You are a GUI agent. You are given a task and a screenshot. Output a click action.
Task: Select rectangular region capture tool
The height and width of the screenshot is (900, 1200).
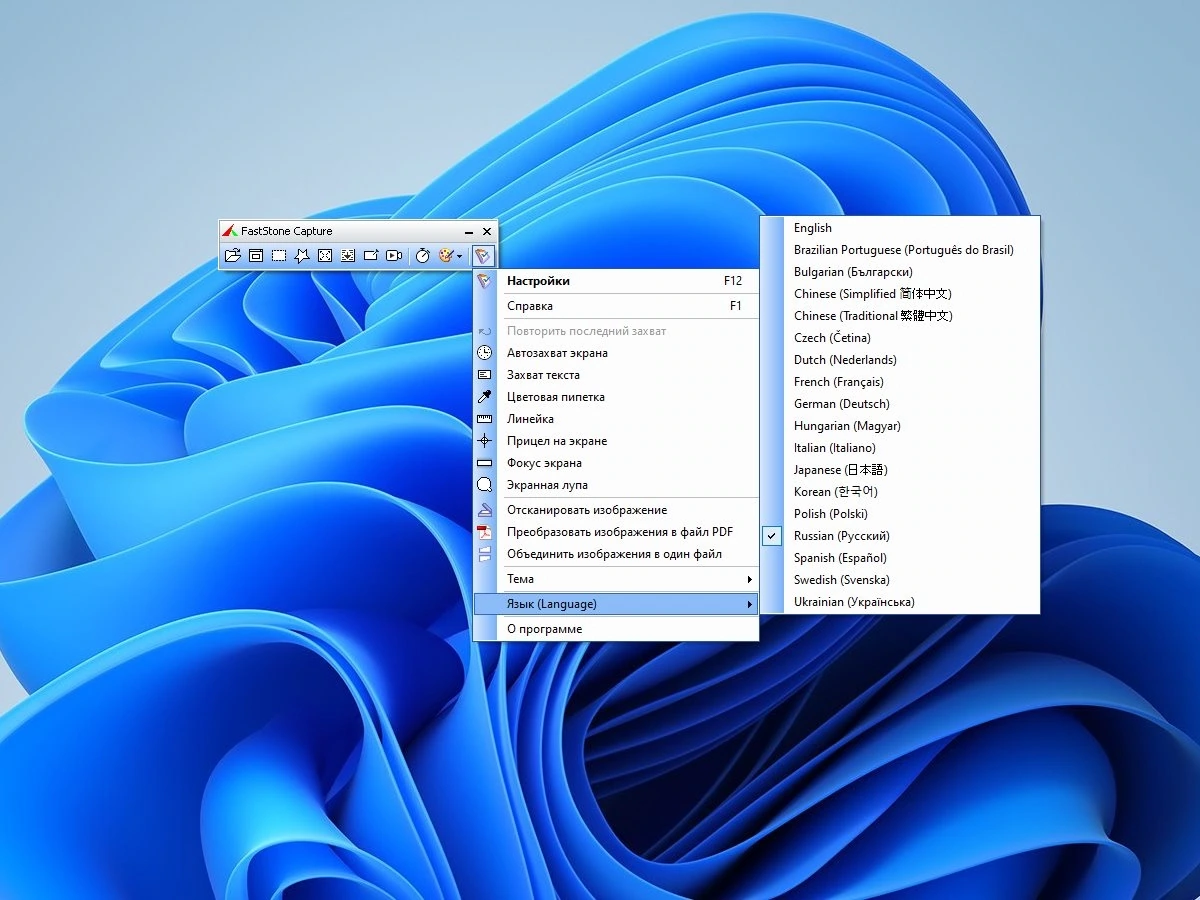pyautogui.click(x=279, y=256)
